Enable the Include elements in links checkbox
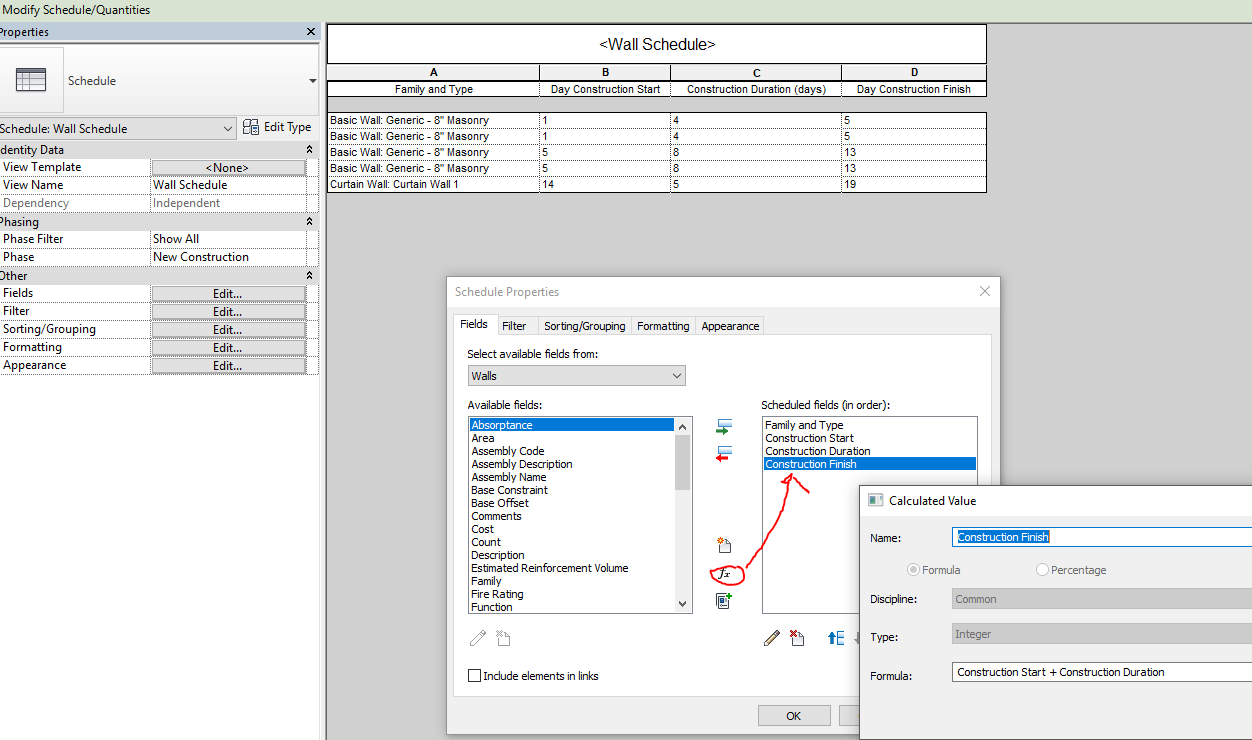The height and width of the screenshot is (740, 1252). pyautogui.click(x=474, y=675)
